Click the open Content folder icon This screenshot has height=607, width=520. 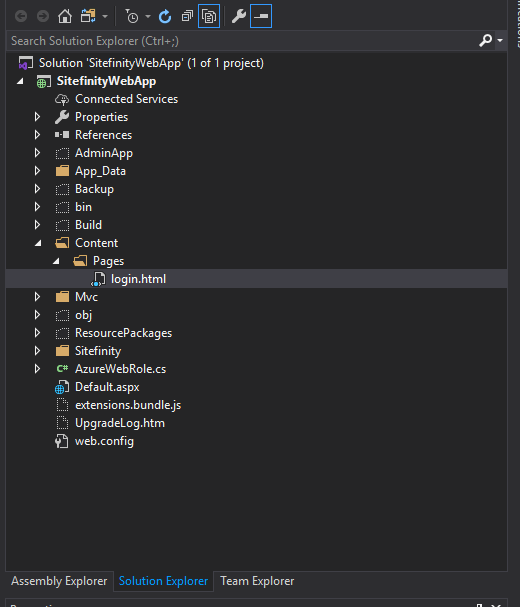pos(62,243)
